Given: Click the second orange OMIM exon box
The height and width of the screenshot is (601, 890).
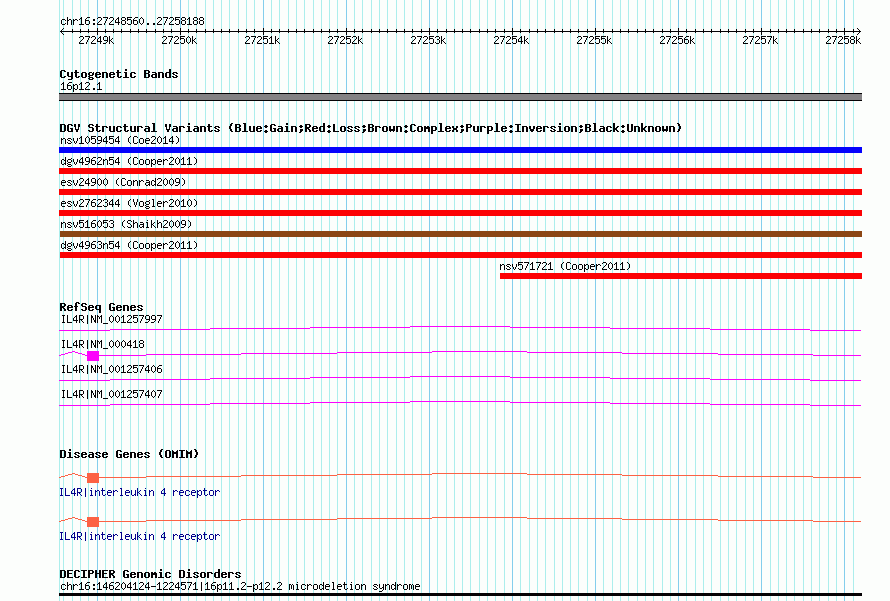Looking at the screenshot, I should 93,522.
